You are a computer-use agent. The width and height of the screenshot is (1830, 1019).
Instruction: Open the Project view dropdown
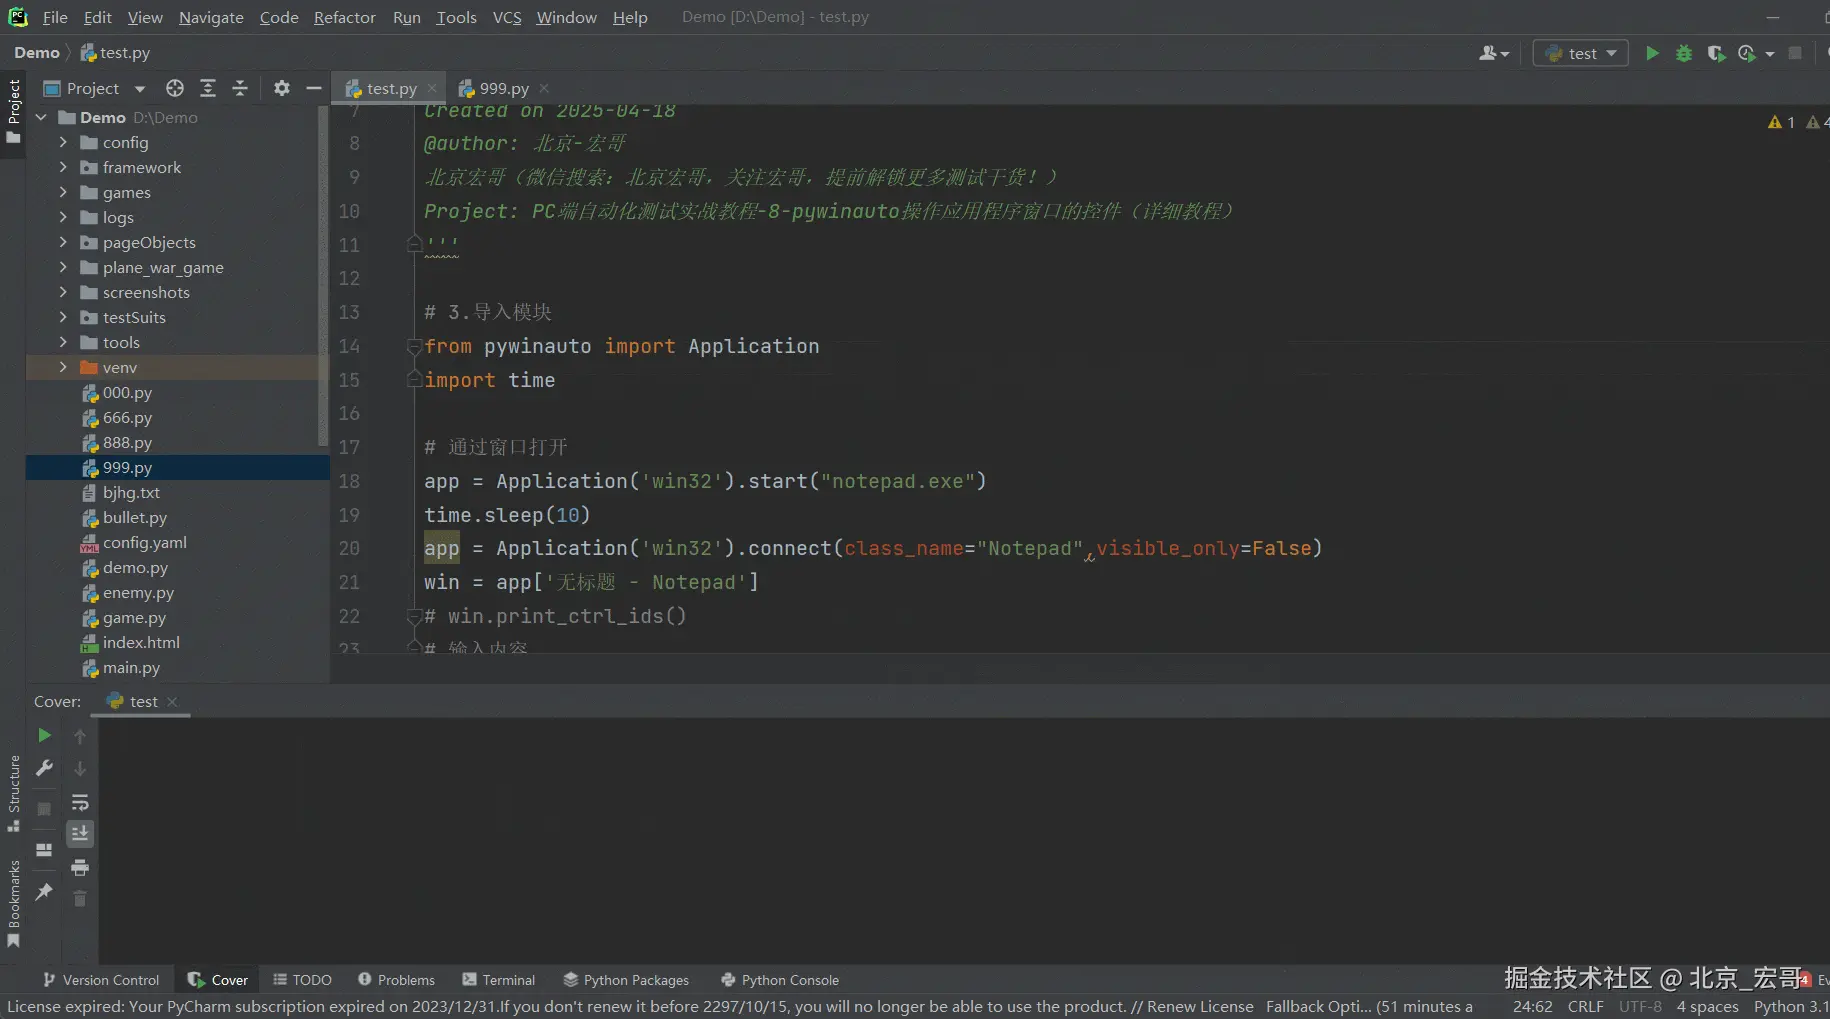pyautogui.click(x=139, y=89)
